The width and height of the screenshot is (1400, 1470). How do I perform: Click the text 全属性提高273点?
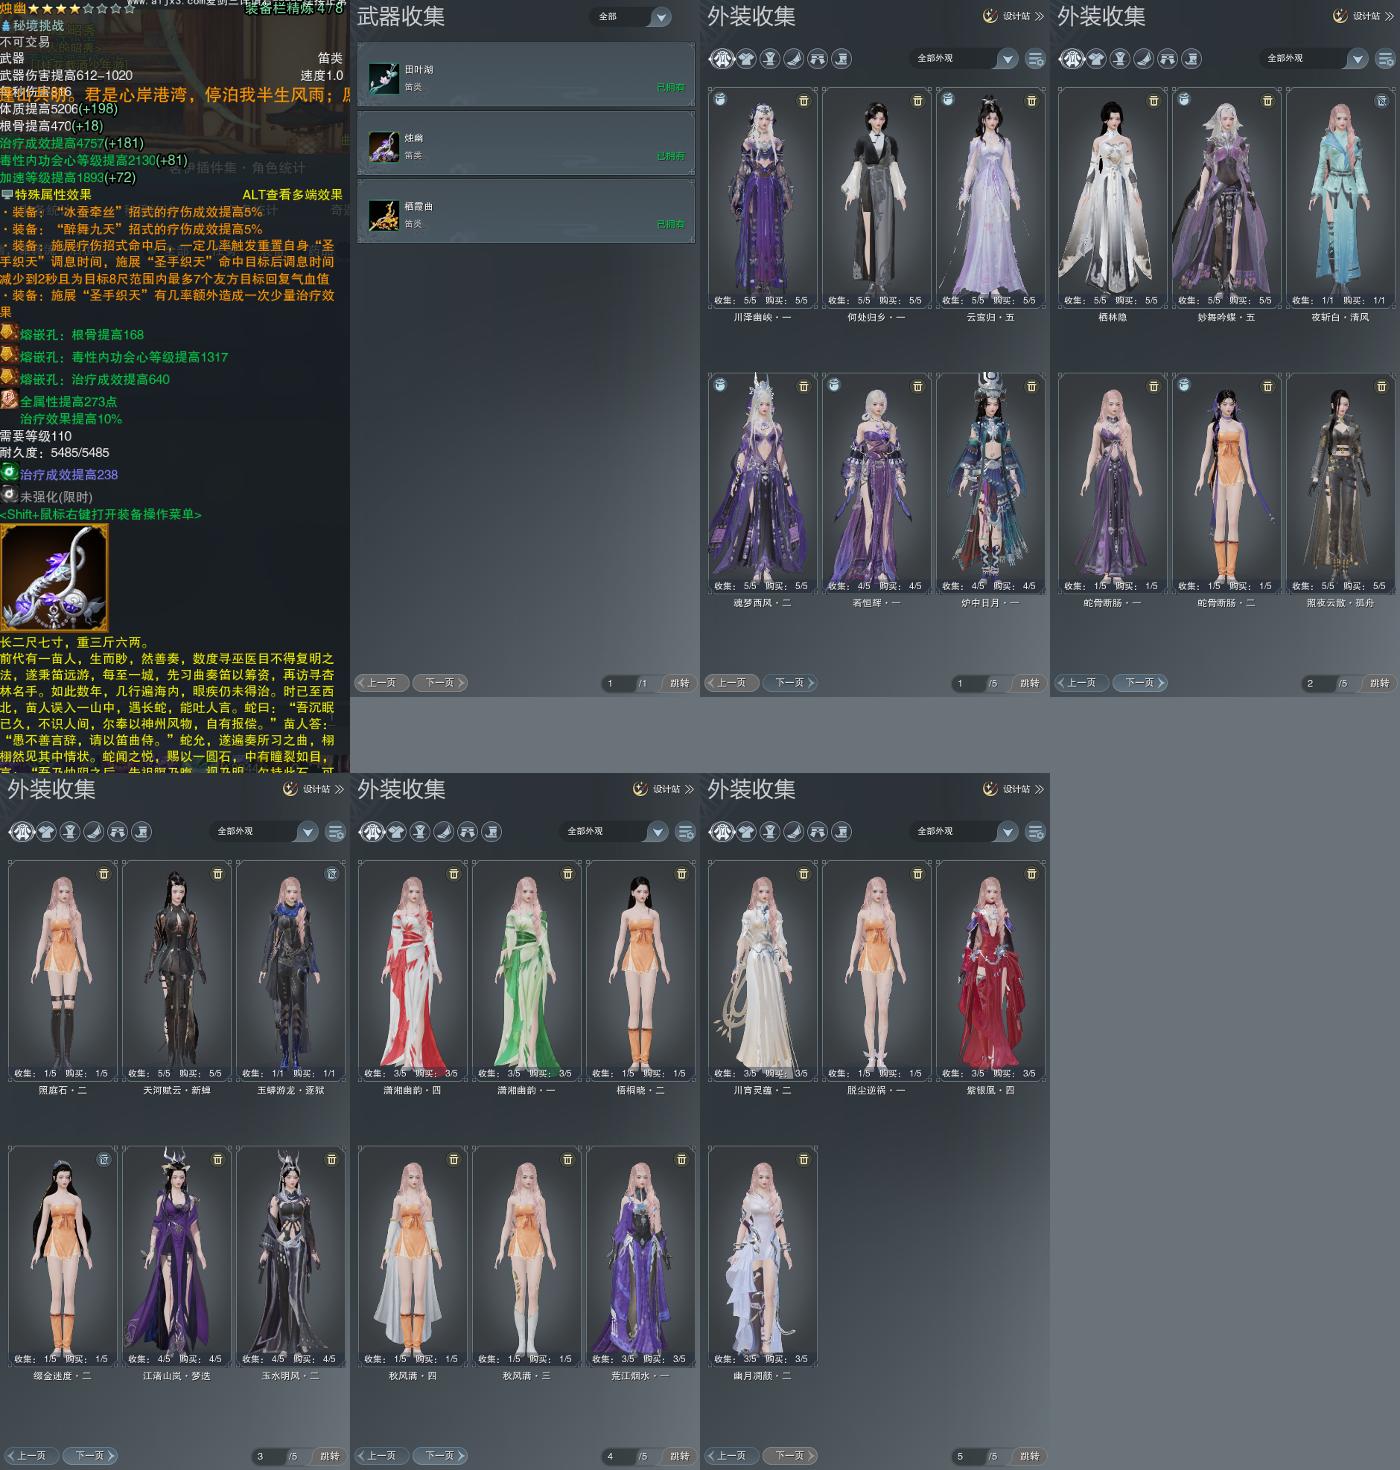(x=69, y=402)
